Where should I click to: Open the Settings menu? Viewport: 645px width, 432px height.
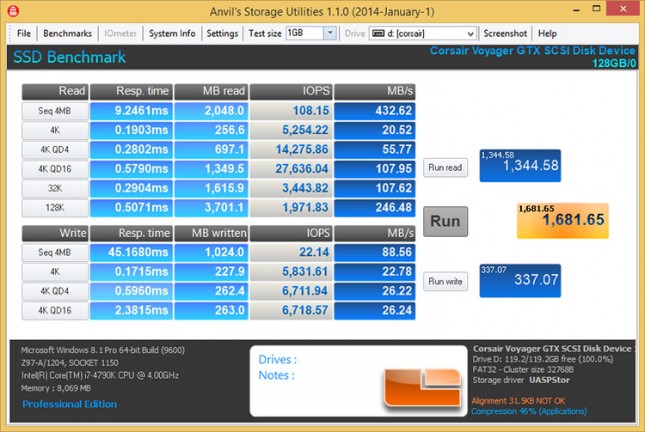[222, 33]
